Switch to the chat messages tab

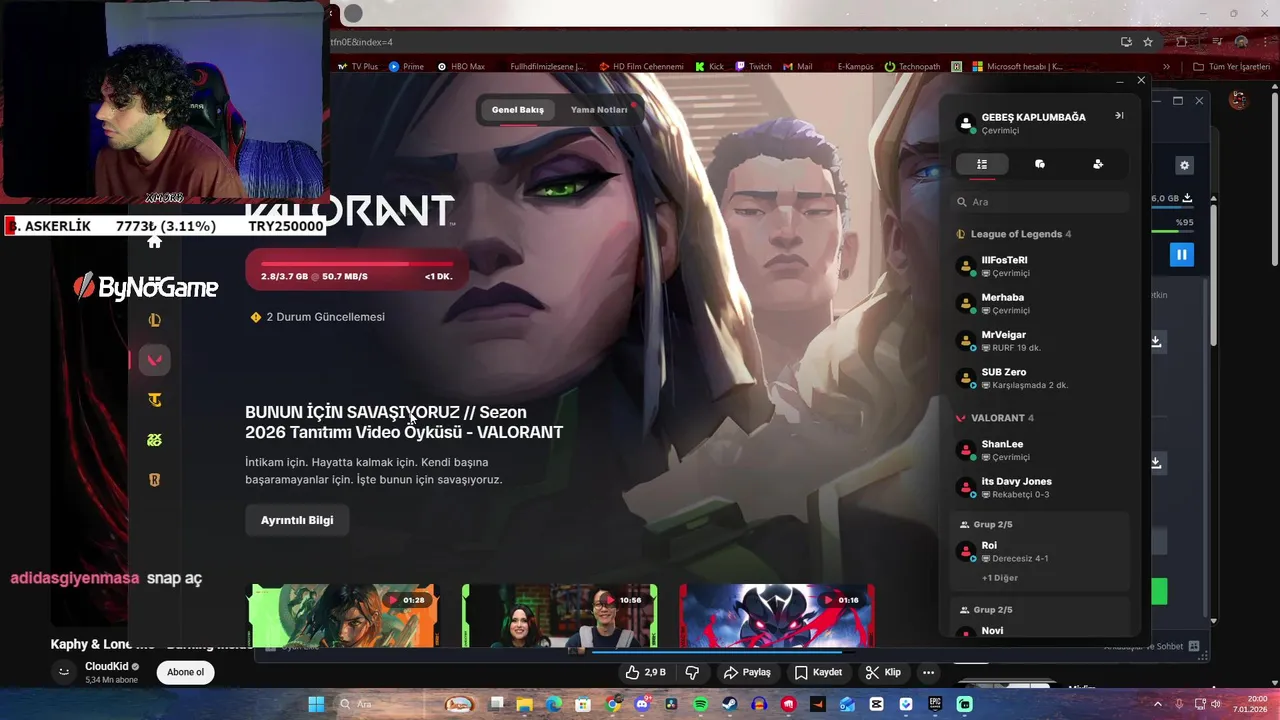click(x=1040, y=164)
